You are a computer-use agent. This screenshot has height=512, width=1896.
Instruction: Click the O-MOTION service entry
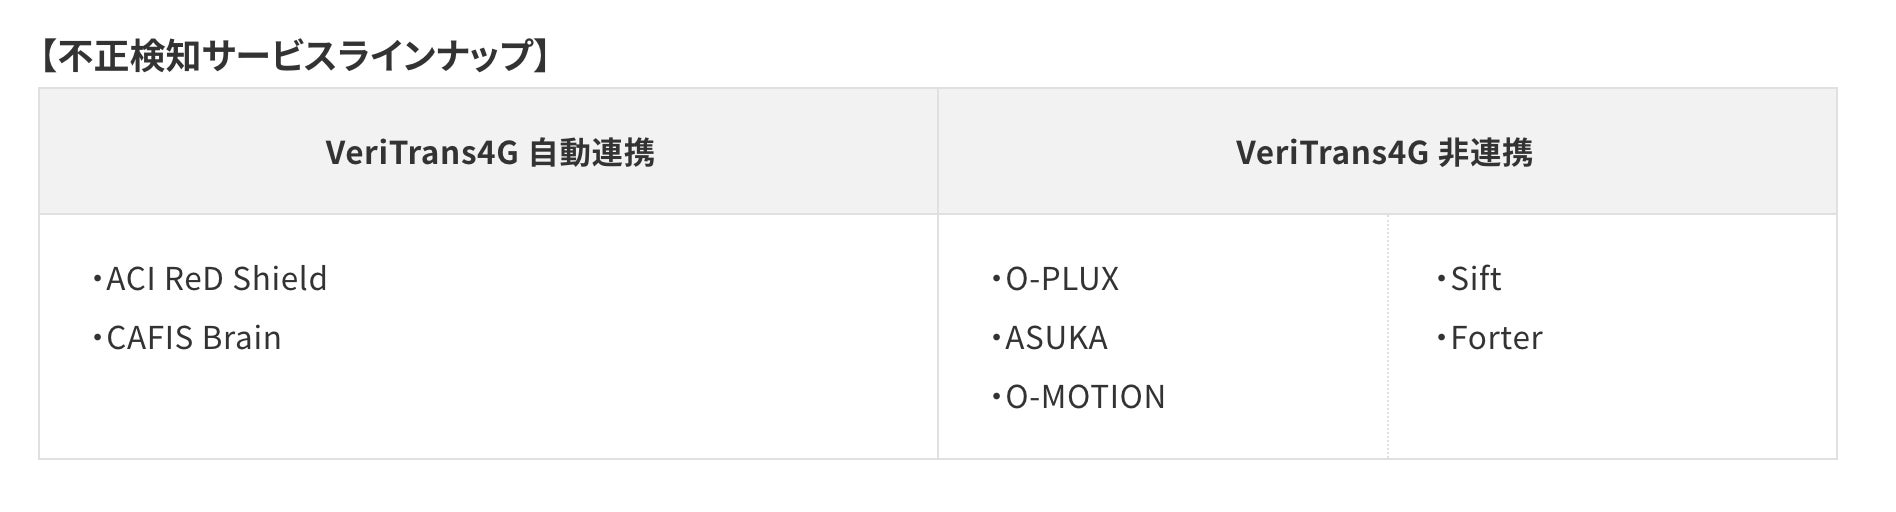coord(1085,397)
